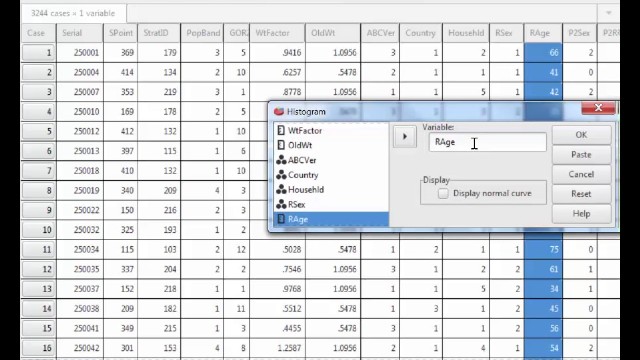Select case row header 16
640x360 pixels.
[x=38, y=348]
